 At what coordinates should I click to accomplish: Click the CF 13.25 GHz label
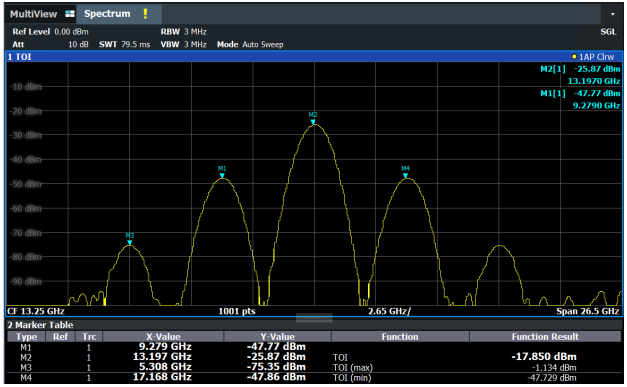coord(36,311)
